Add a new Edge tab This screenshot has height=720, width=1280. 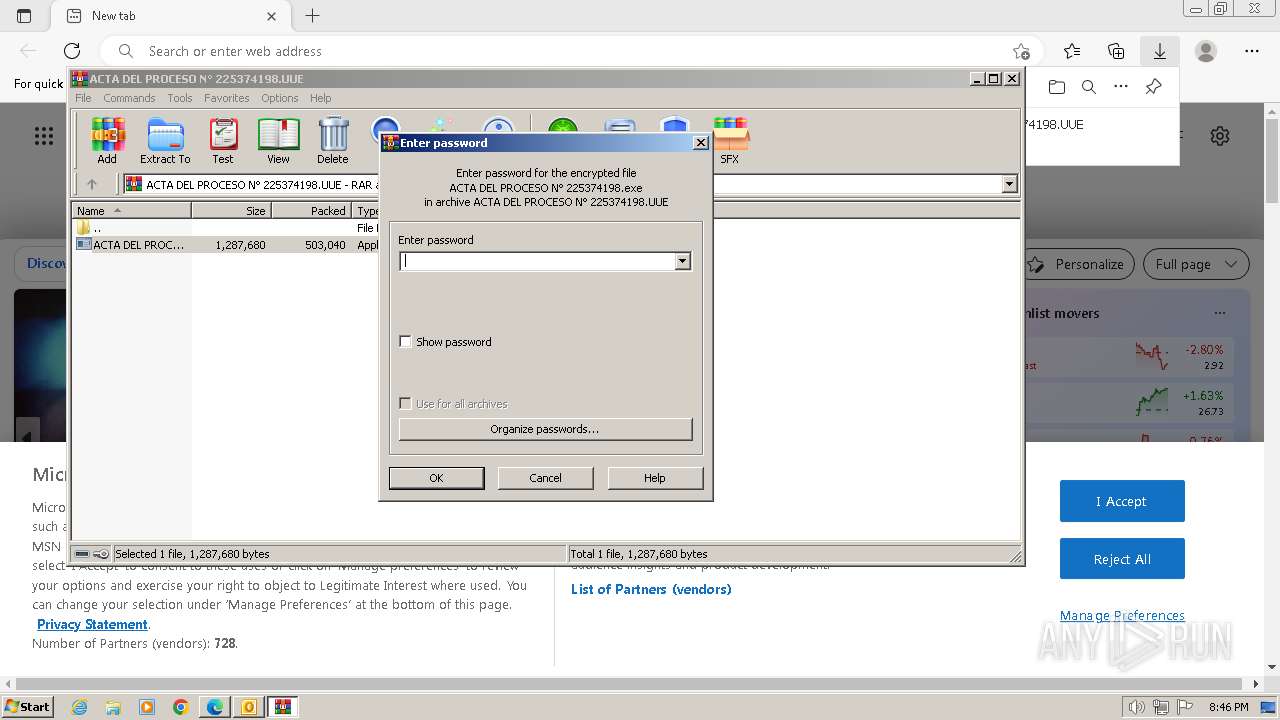[313, 16]
